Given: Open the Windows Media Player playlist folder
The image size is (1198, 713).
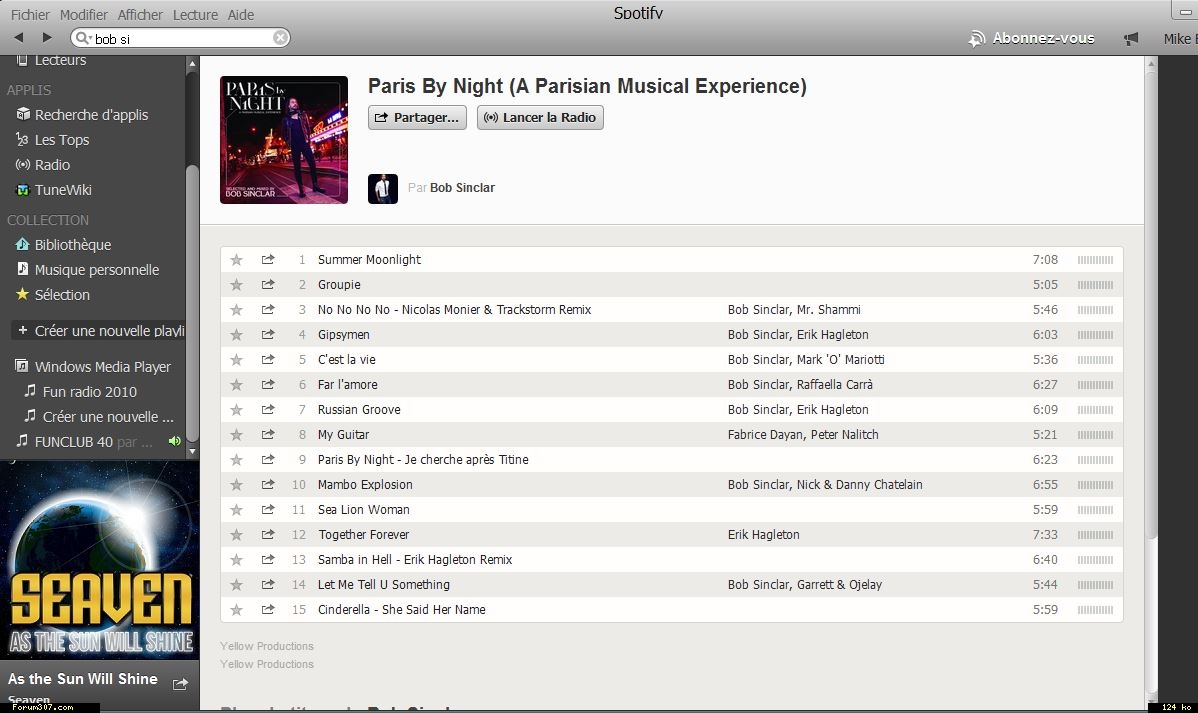Looking at the screenshot, I should point(93,367).
